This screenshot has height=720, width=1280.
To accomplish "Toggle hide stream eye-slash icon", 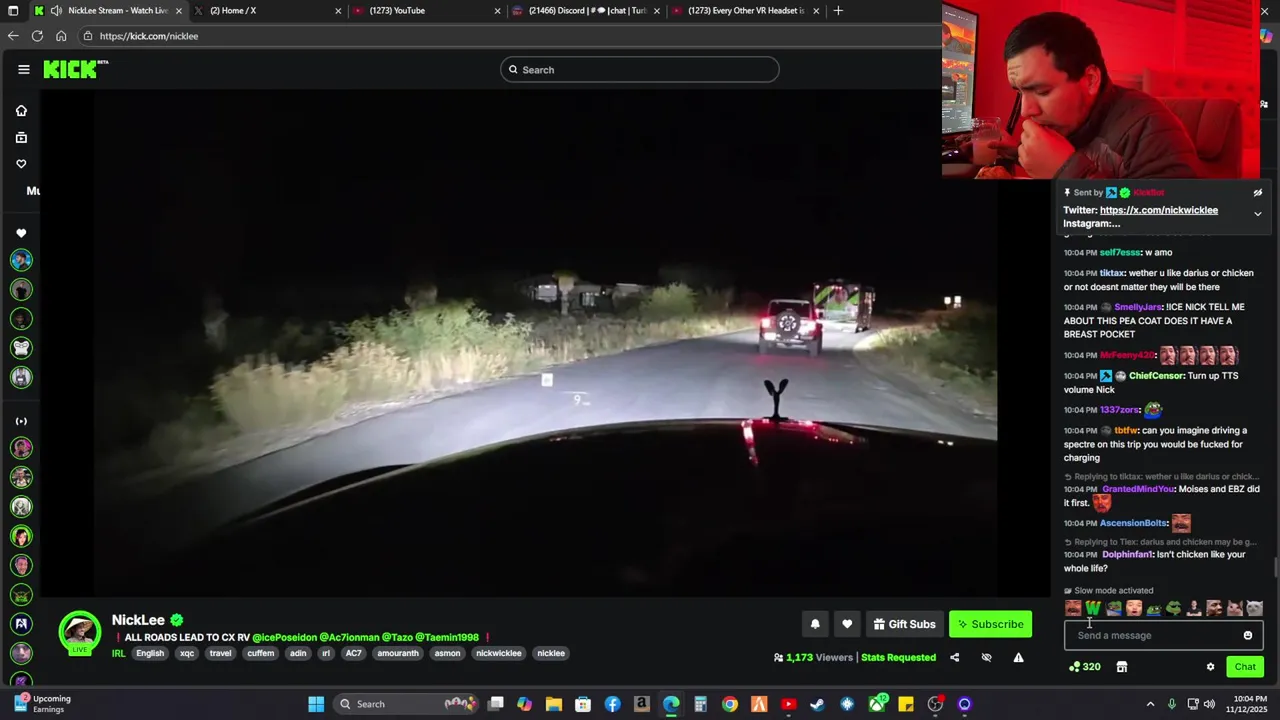I will pyautogui.click(x=986, y=657).
